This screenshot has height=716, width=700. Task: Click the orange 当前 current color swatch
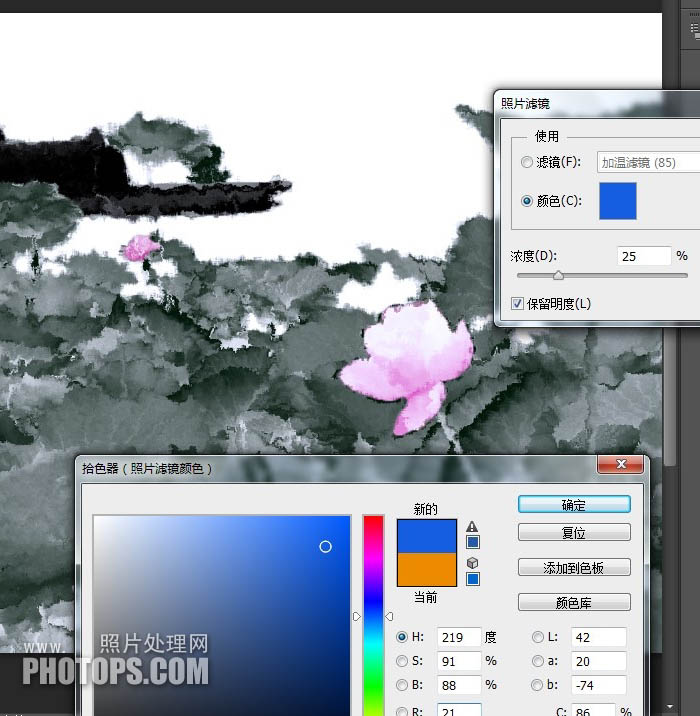click(427, 569)
